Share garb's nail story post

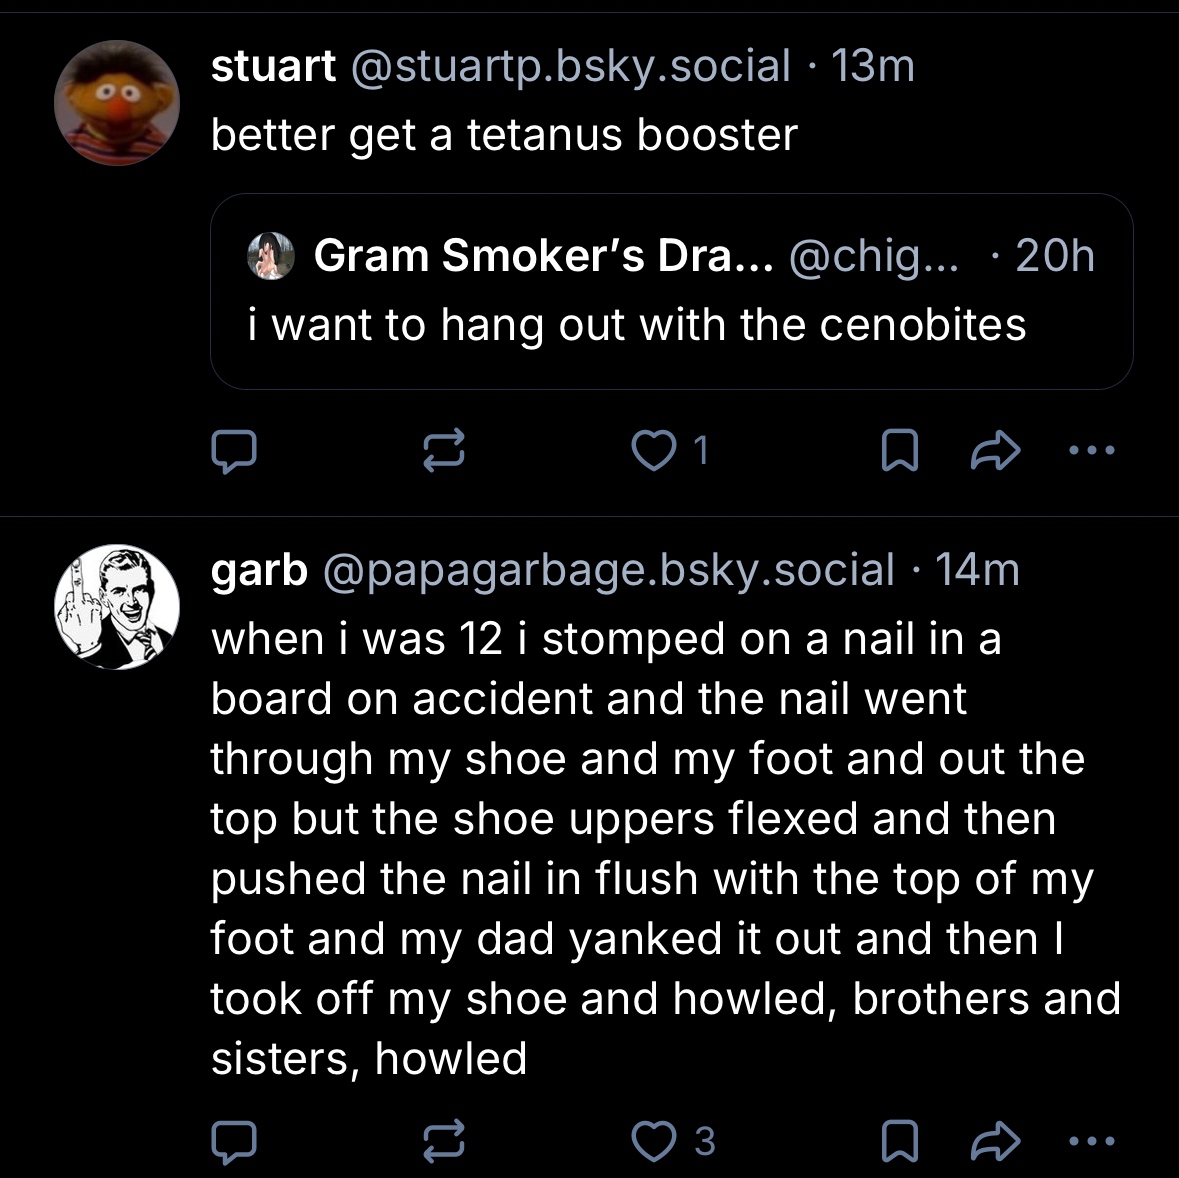995,1142
